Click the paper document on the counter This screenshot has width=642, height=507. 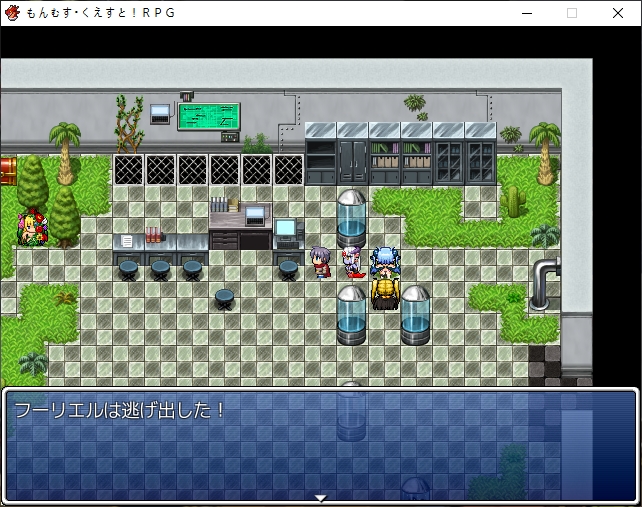127,241
